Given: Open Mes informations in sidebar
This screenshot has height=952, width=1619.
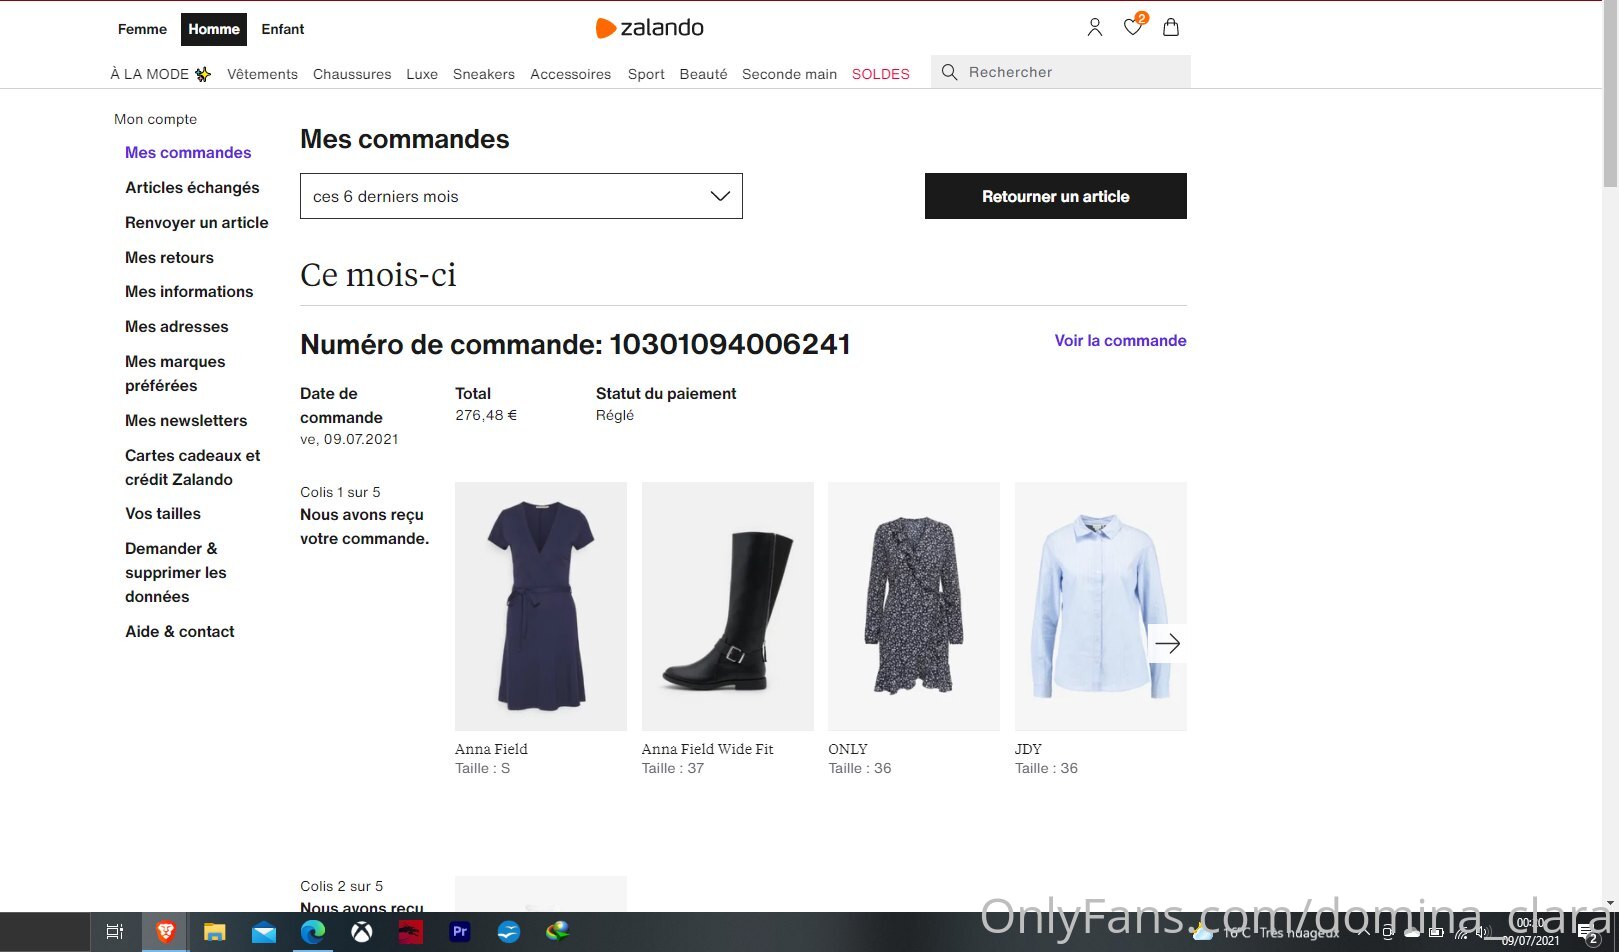Looking at the screenshot, I should pos(189,291).
